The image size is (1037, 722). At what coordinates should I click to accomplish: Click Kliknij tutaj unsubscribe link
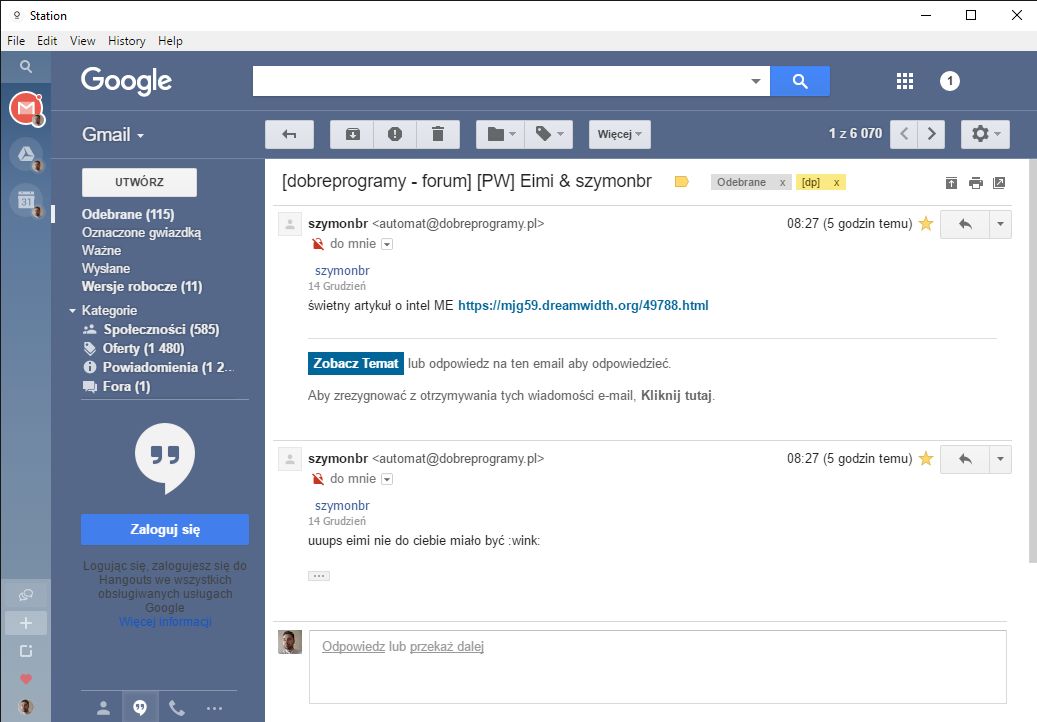[677, 396]
